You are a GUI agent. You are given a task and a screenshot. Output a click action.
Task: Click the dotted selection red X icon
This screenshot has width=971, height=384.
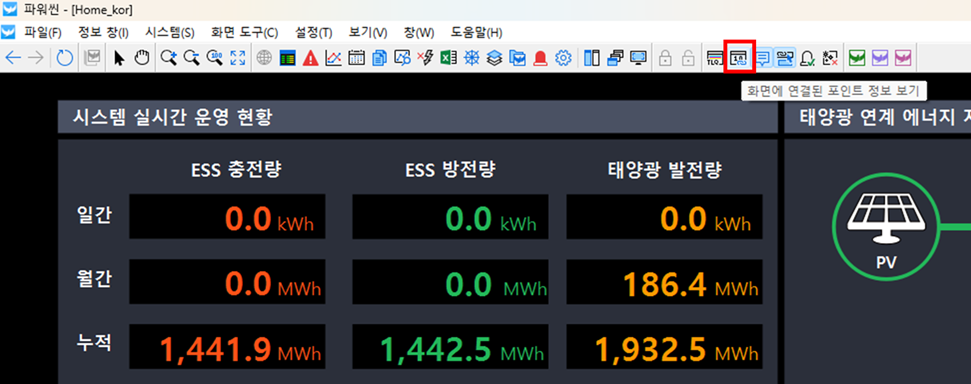click(x=830, y=58)
